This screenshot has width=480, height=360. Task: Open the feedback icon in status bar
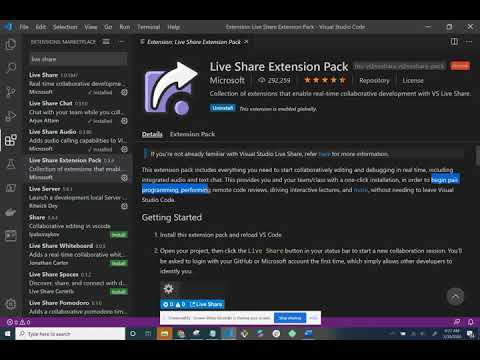[457, 322]
